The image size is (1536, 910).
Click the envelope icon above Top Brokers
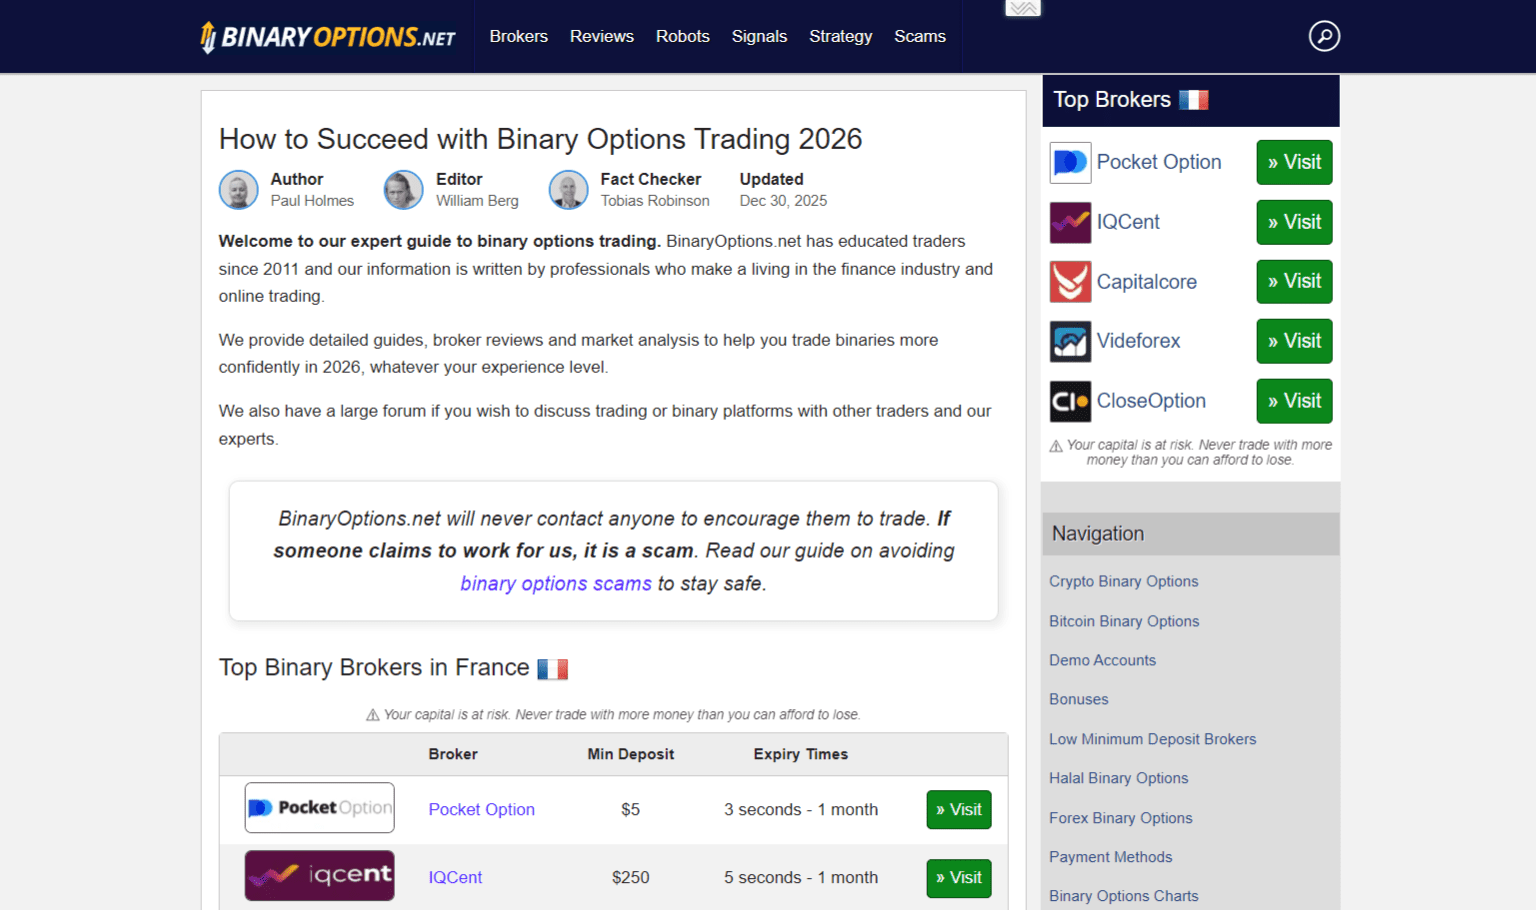click(x=1022, y=8)
